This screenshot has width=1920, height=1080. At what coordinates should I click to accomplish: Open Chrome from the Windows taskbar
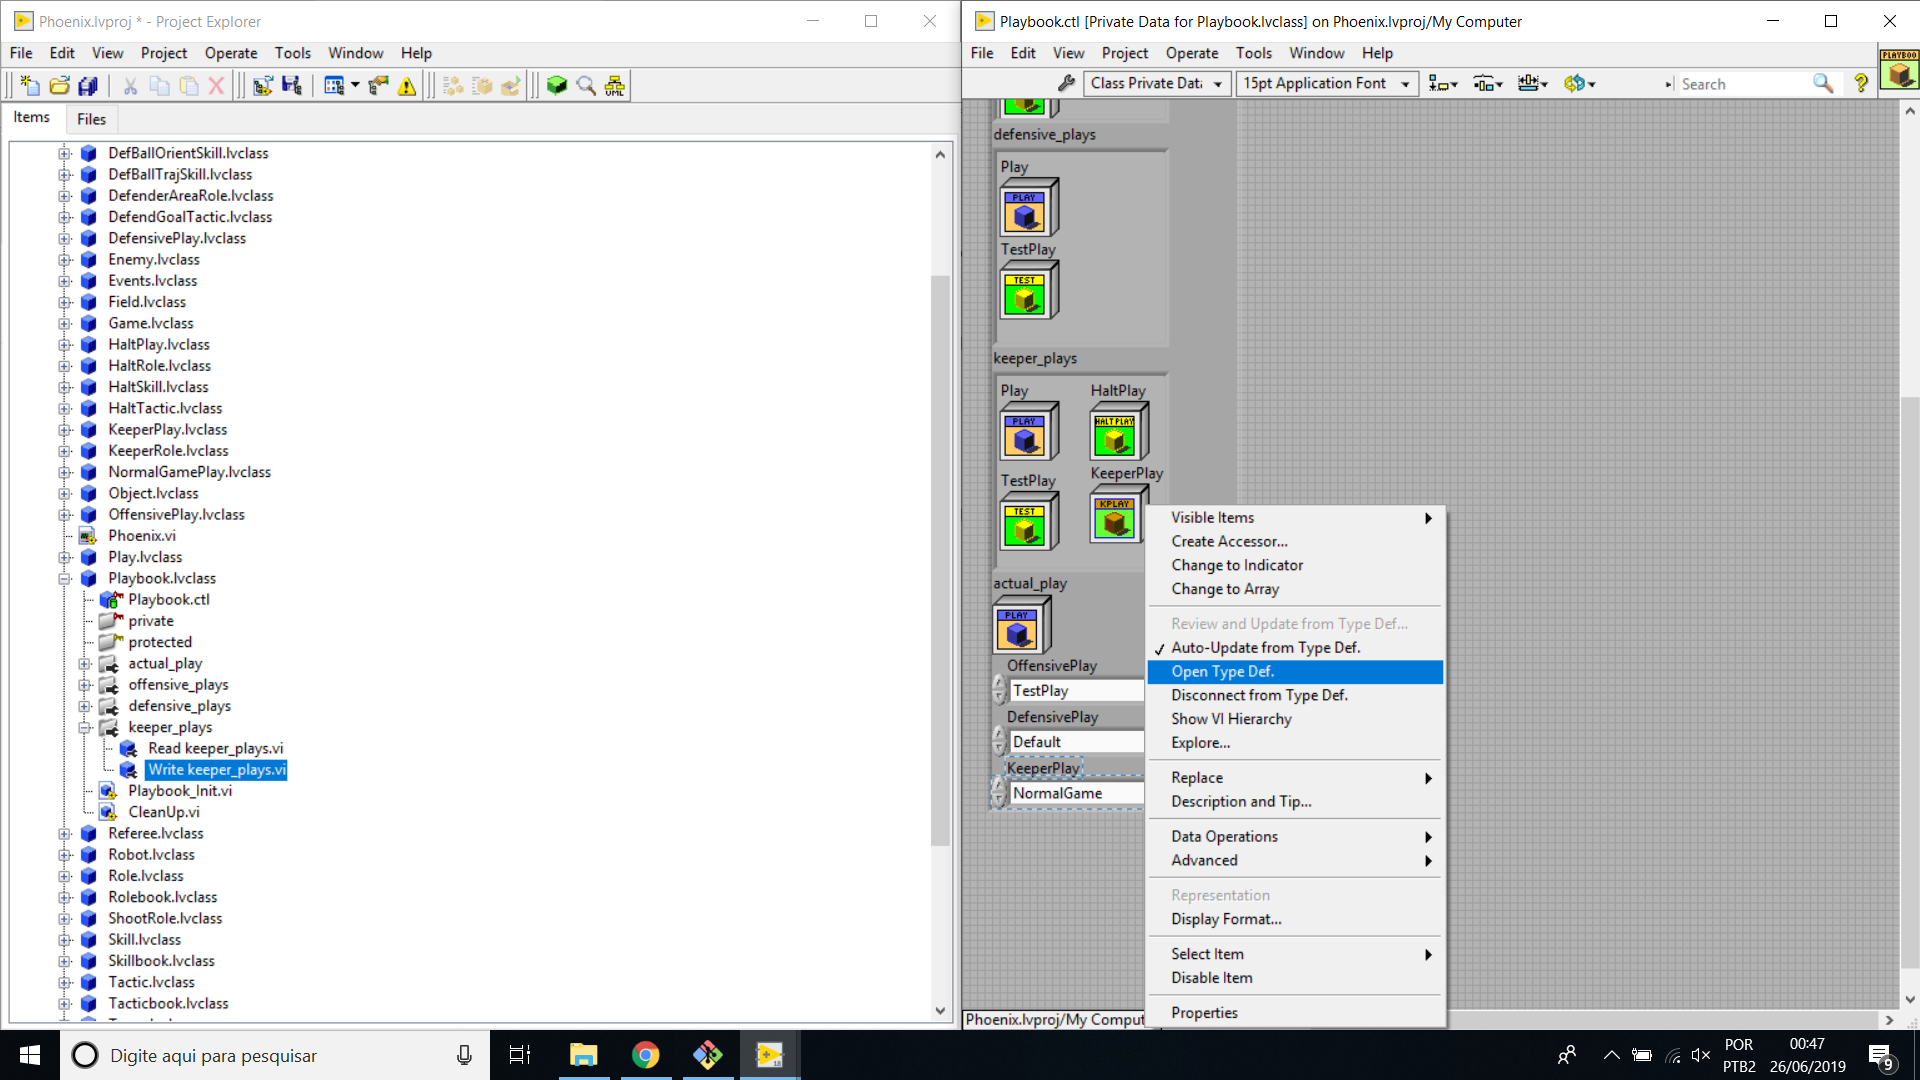(645, 1055)
